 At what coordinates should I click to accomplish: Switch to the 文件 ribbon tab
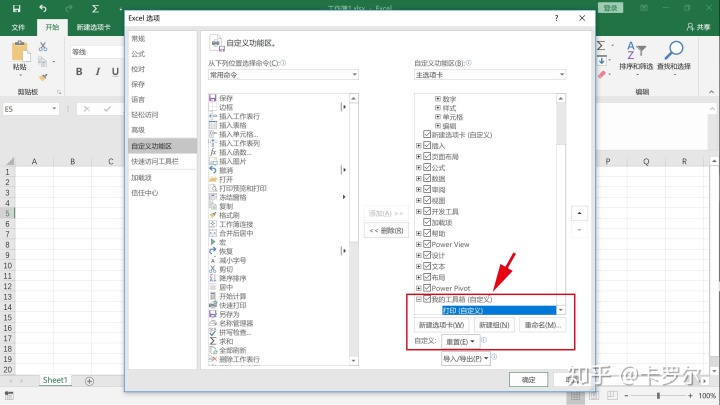18,28
